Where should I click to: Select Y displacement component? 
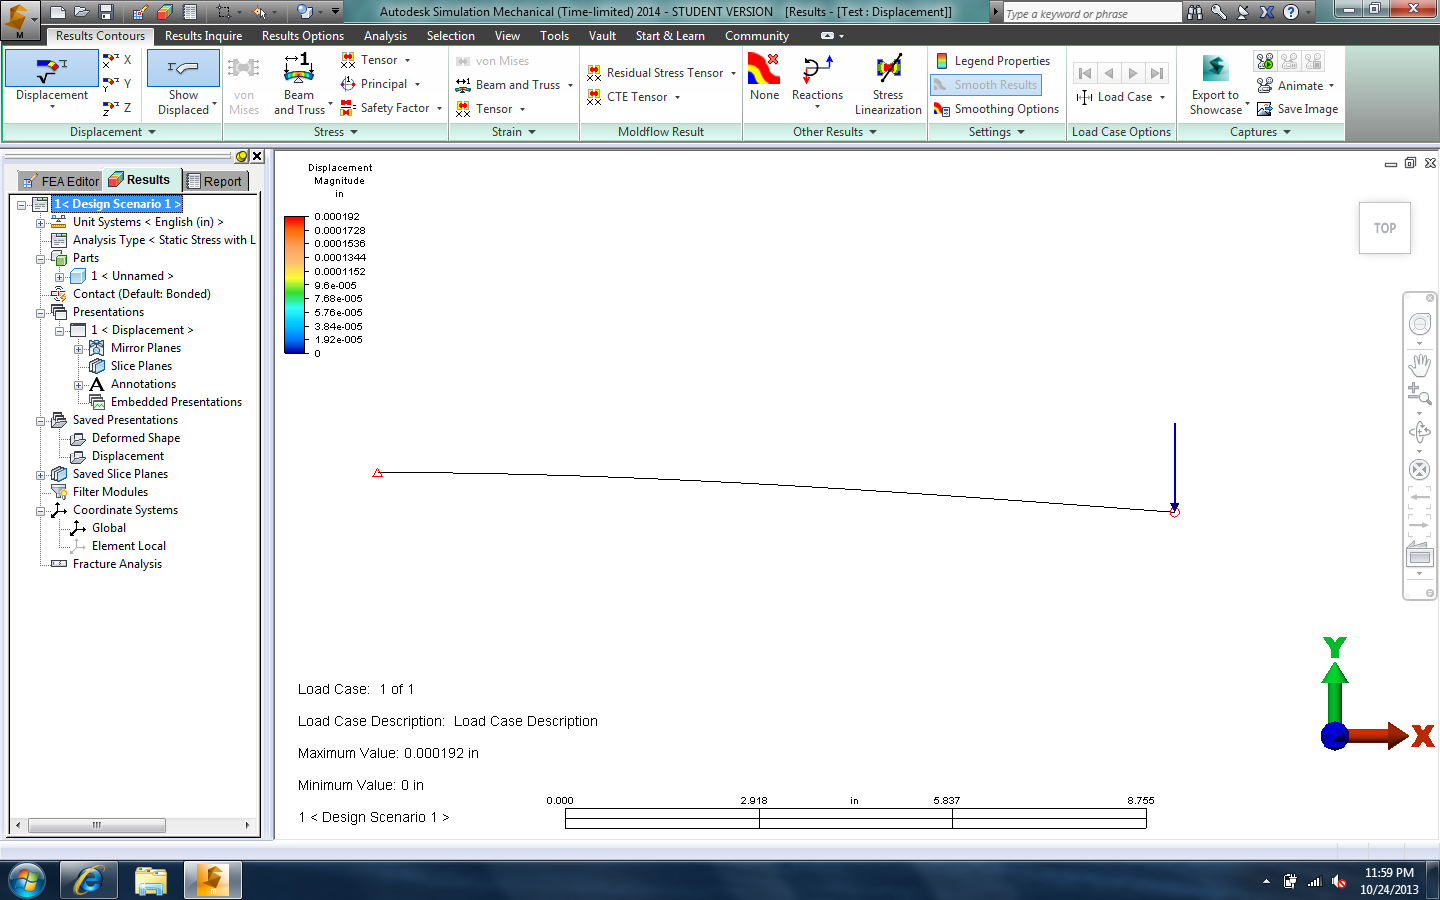tap(118, 84)
